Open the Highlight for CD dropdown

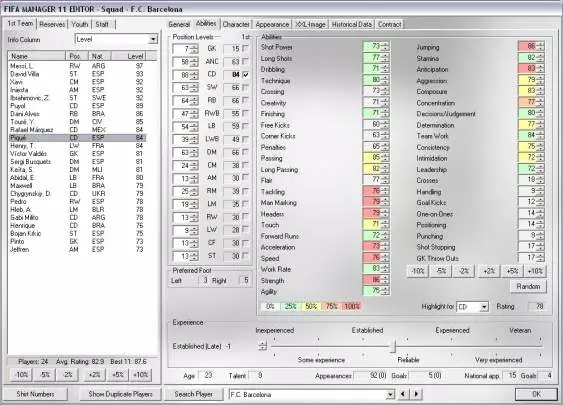484,307
